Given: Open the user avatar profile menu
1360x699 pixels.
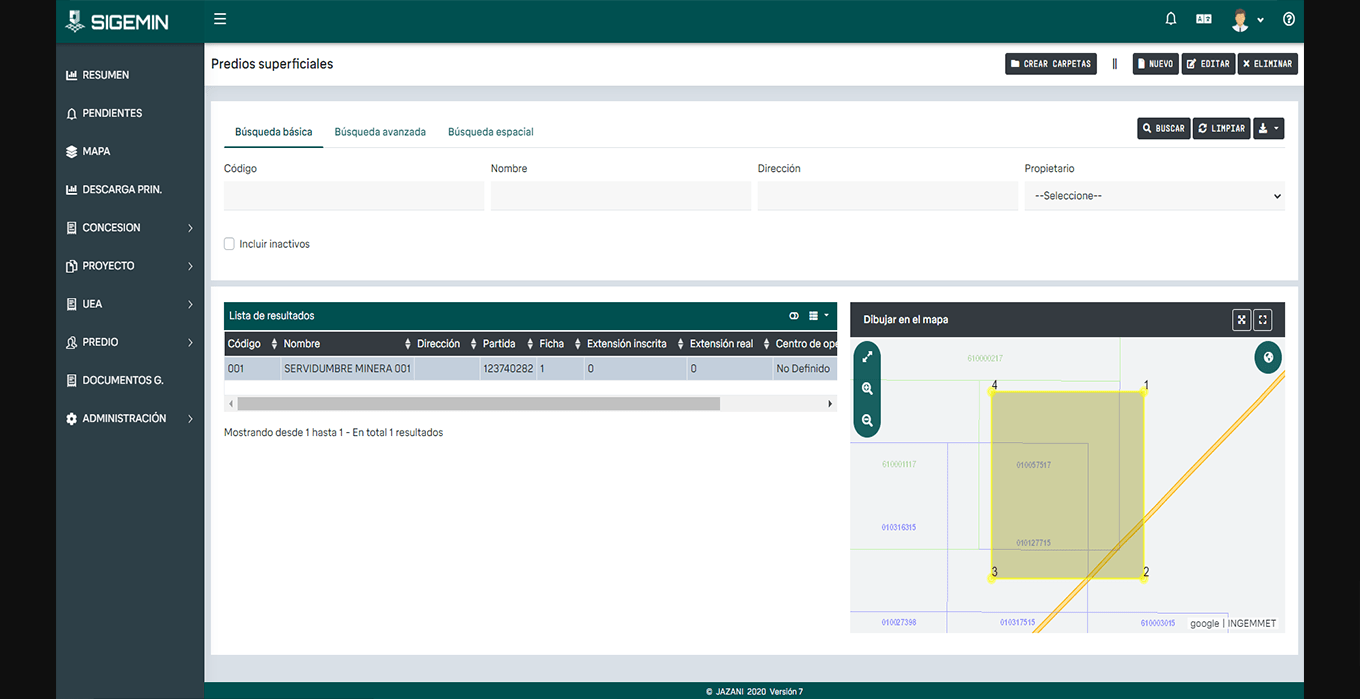Looking at the screenshot, I should [x=1246, y=20].
